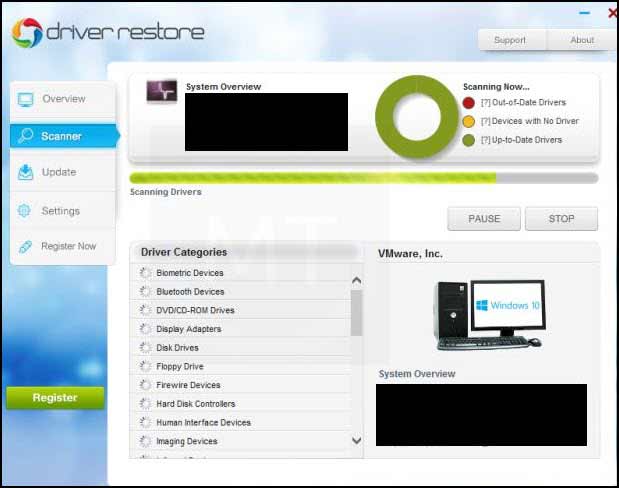Stop the driver scan

pyautogui.click(x=561, y=219)
